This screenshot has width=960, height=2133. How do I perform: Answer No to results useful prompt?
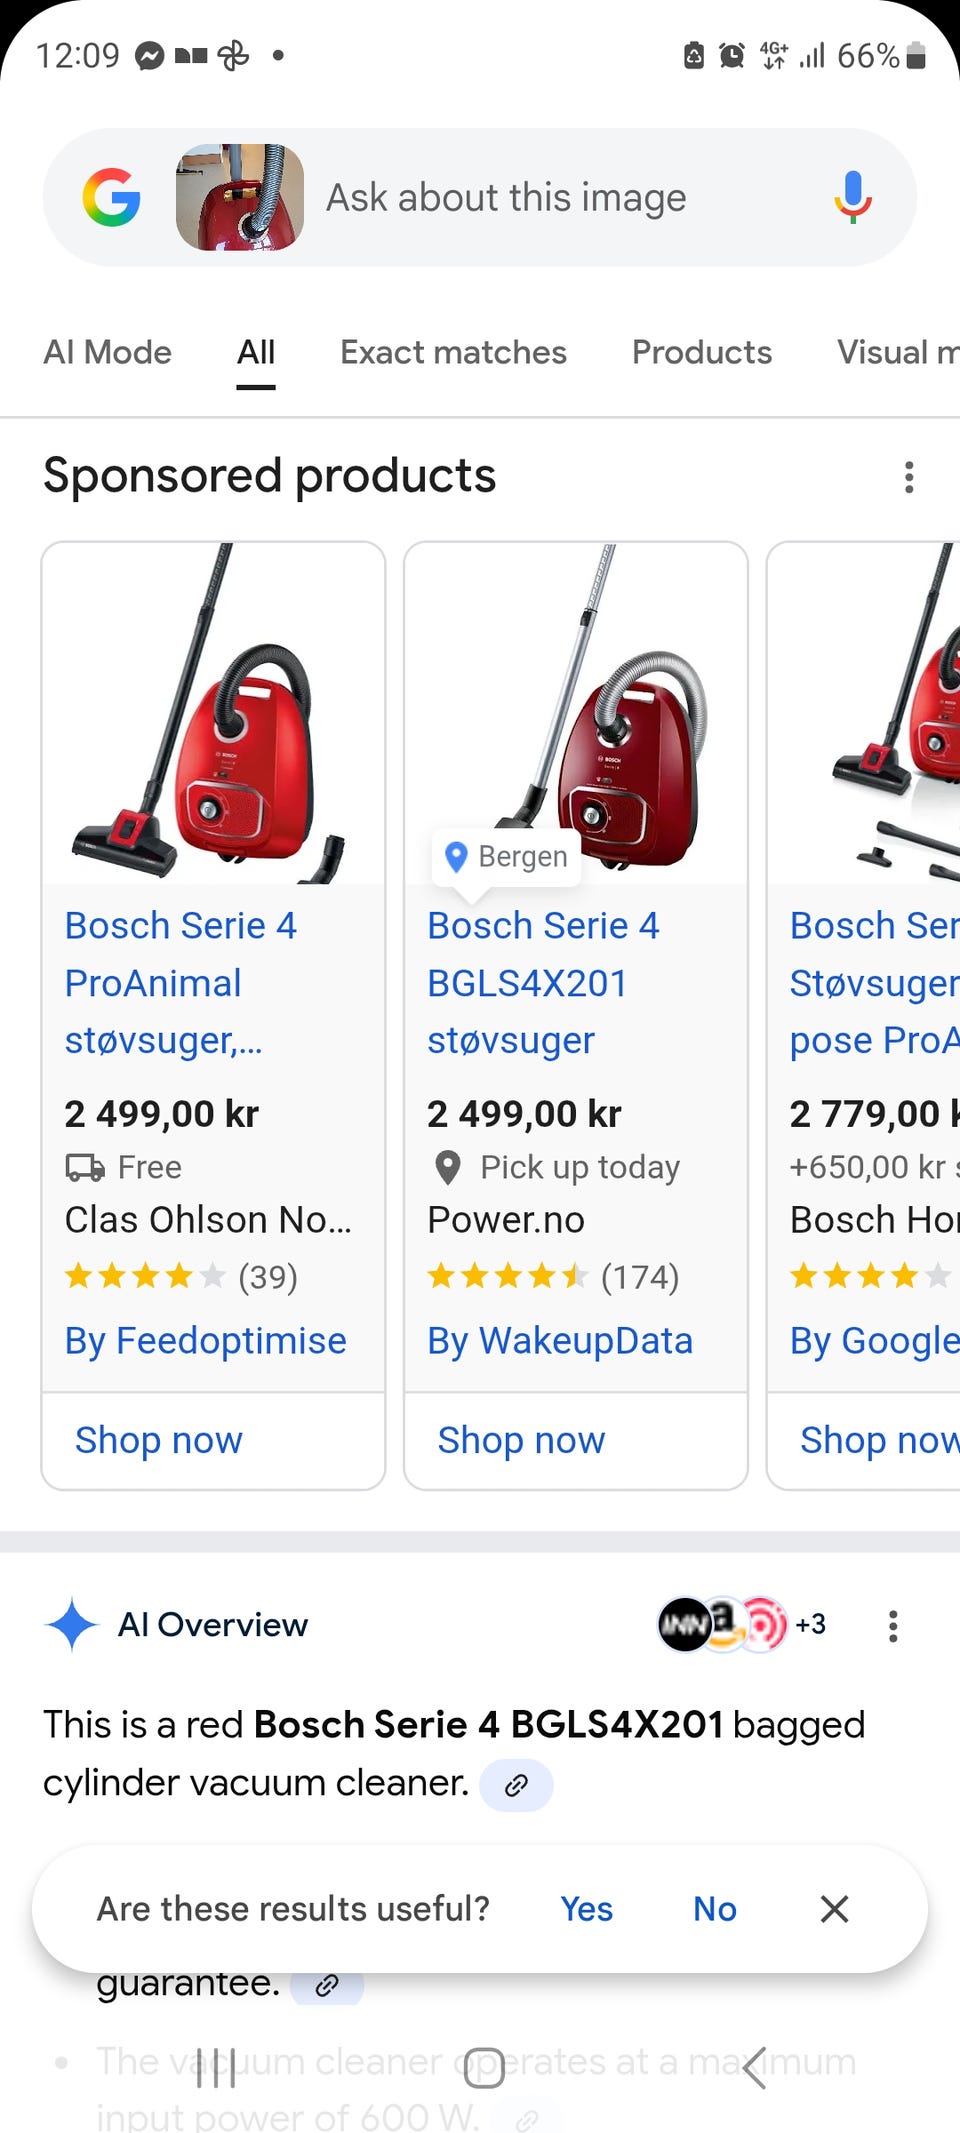[715, 1909]
